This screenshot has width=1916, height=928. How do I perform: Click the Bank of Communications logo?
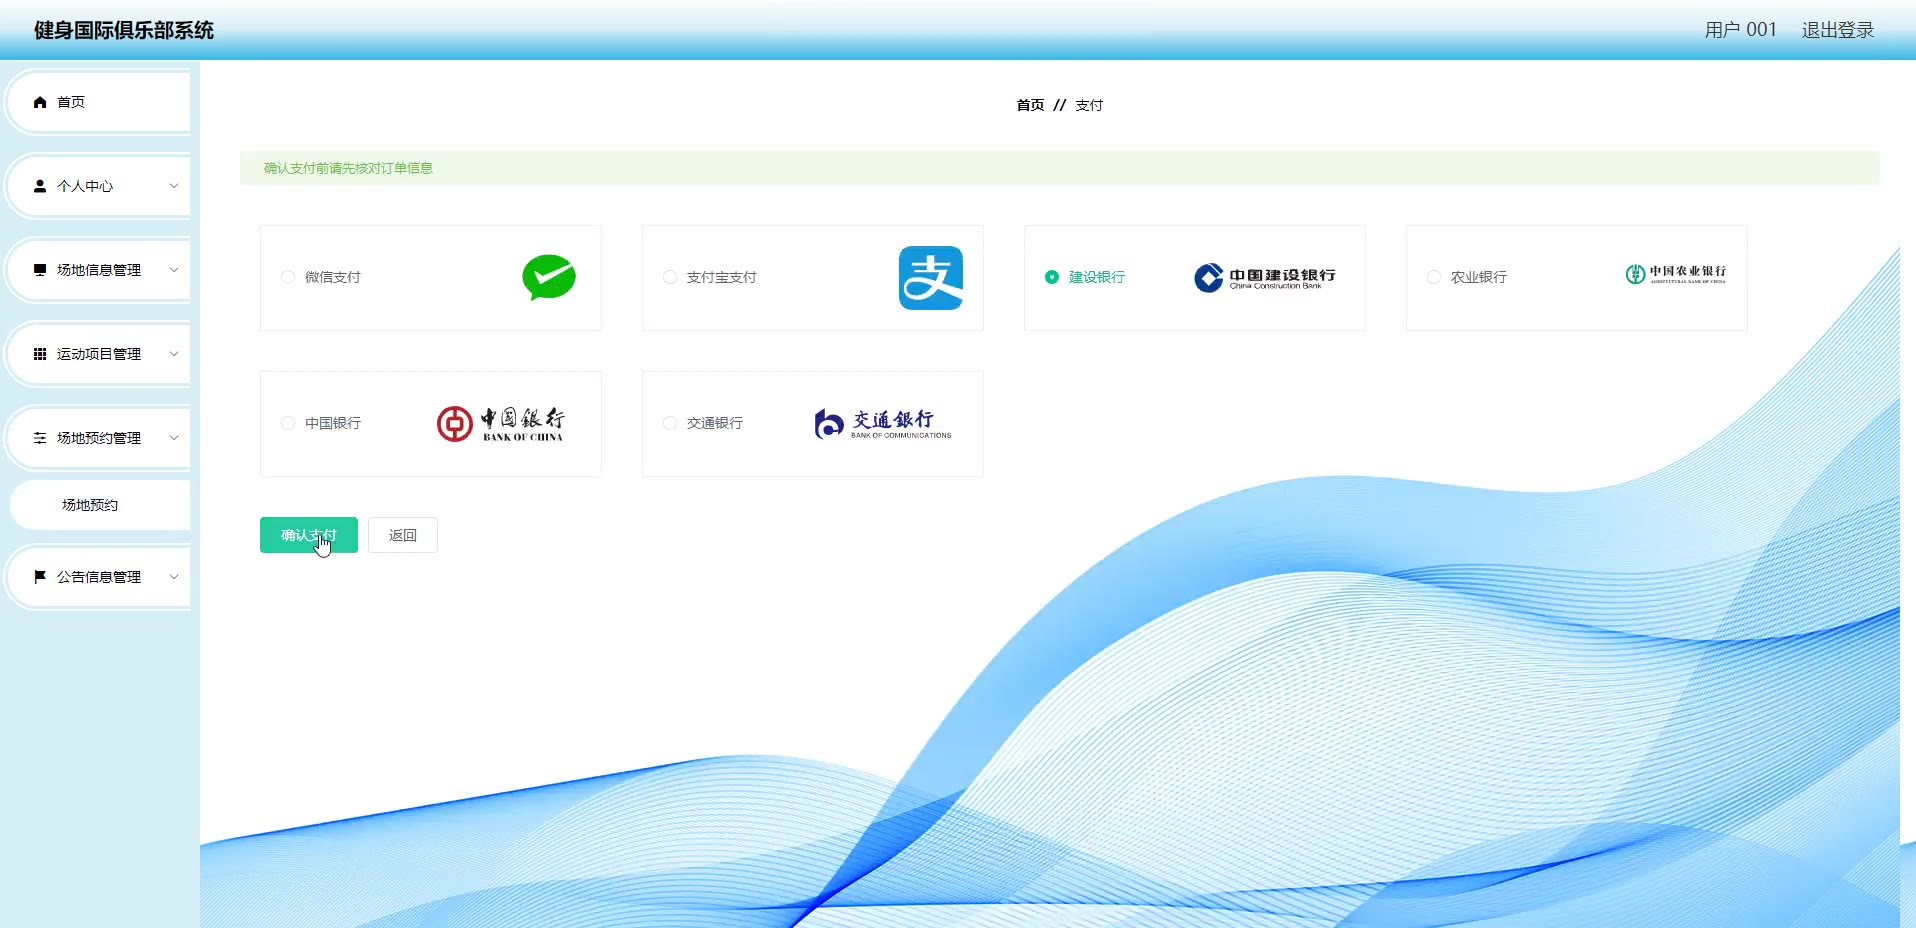[883, 424]
